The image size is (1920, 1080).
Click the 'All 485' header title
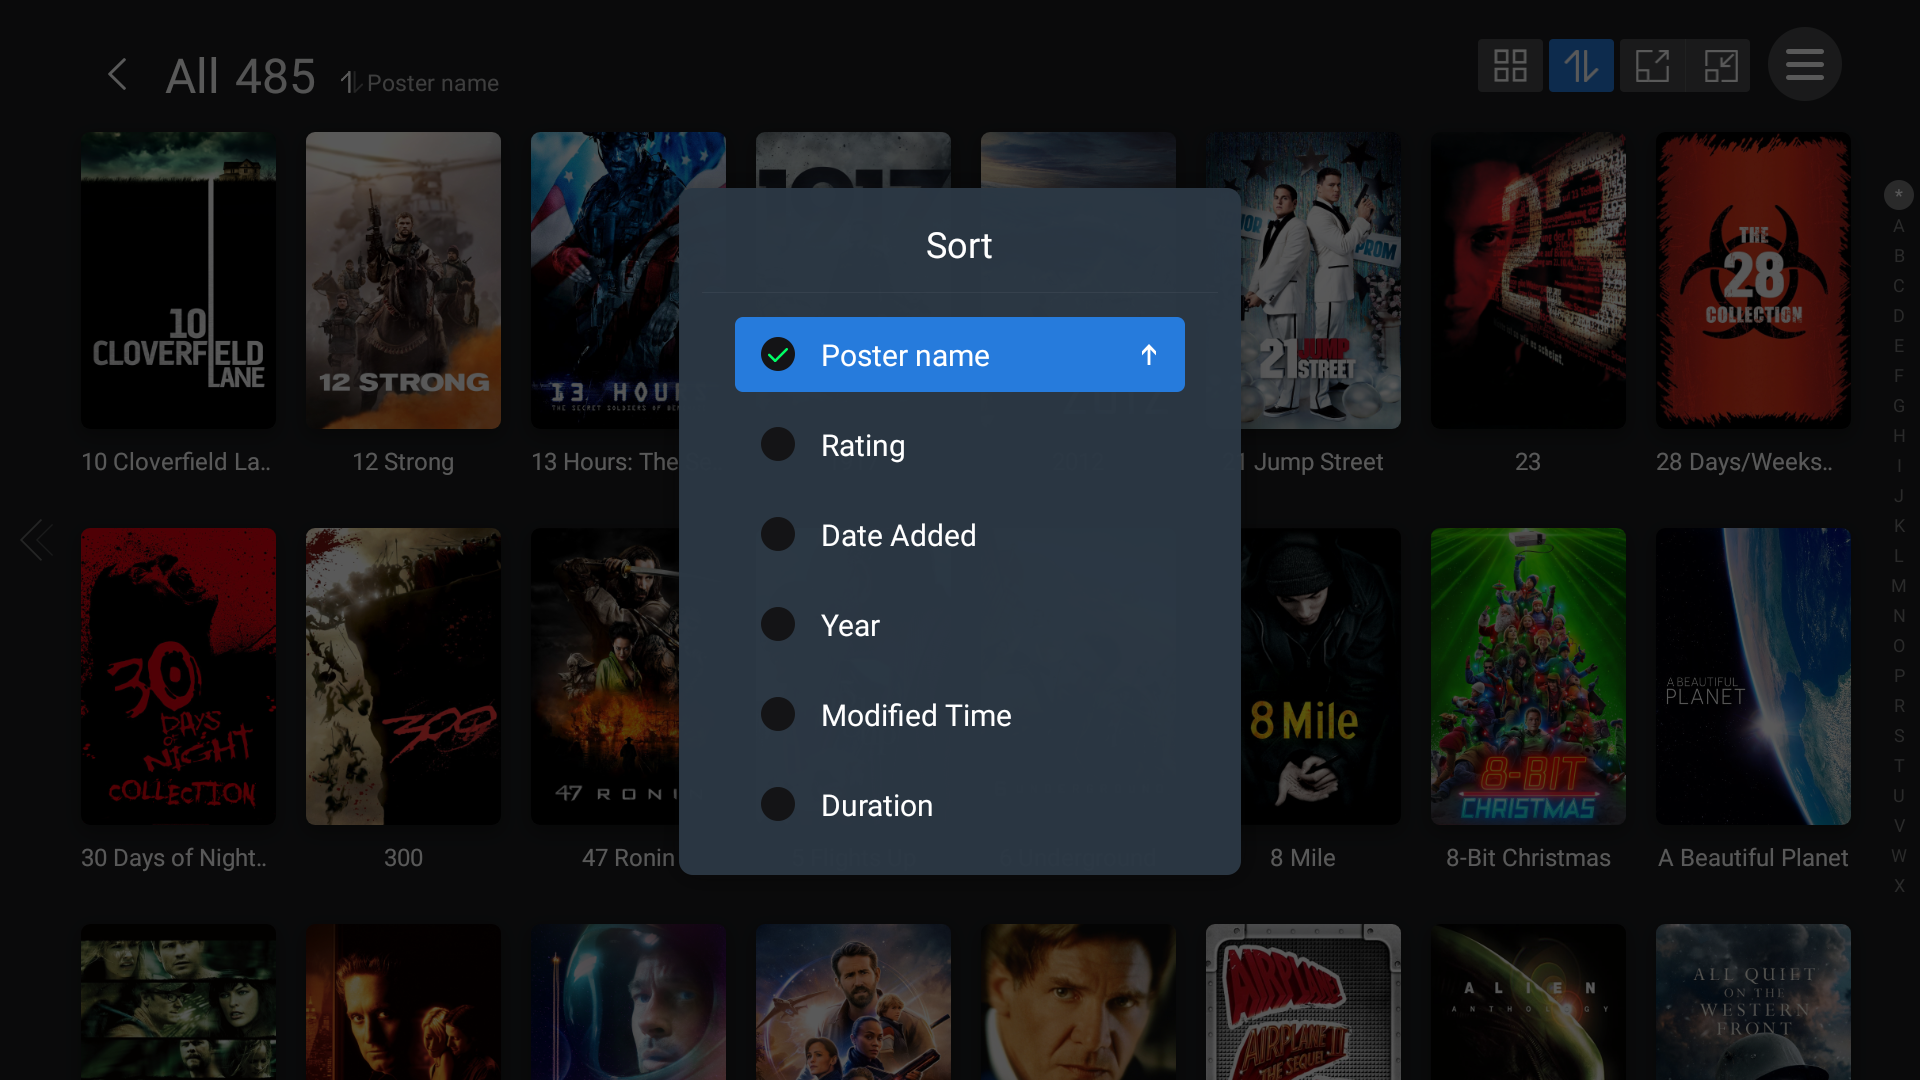(x=240, y=77)
